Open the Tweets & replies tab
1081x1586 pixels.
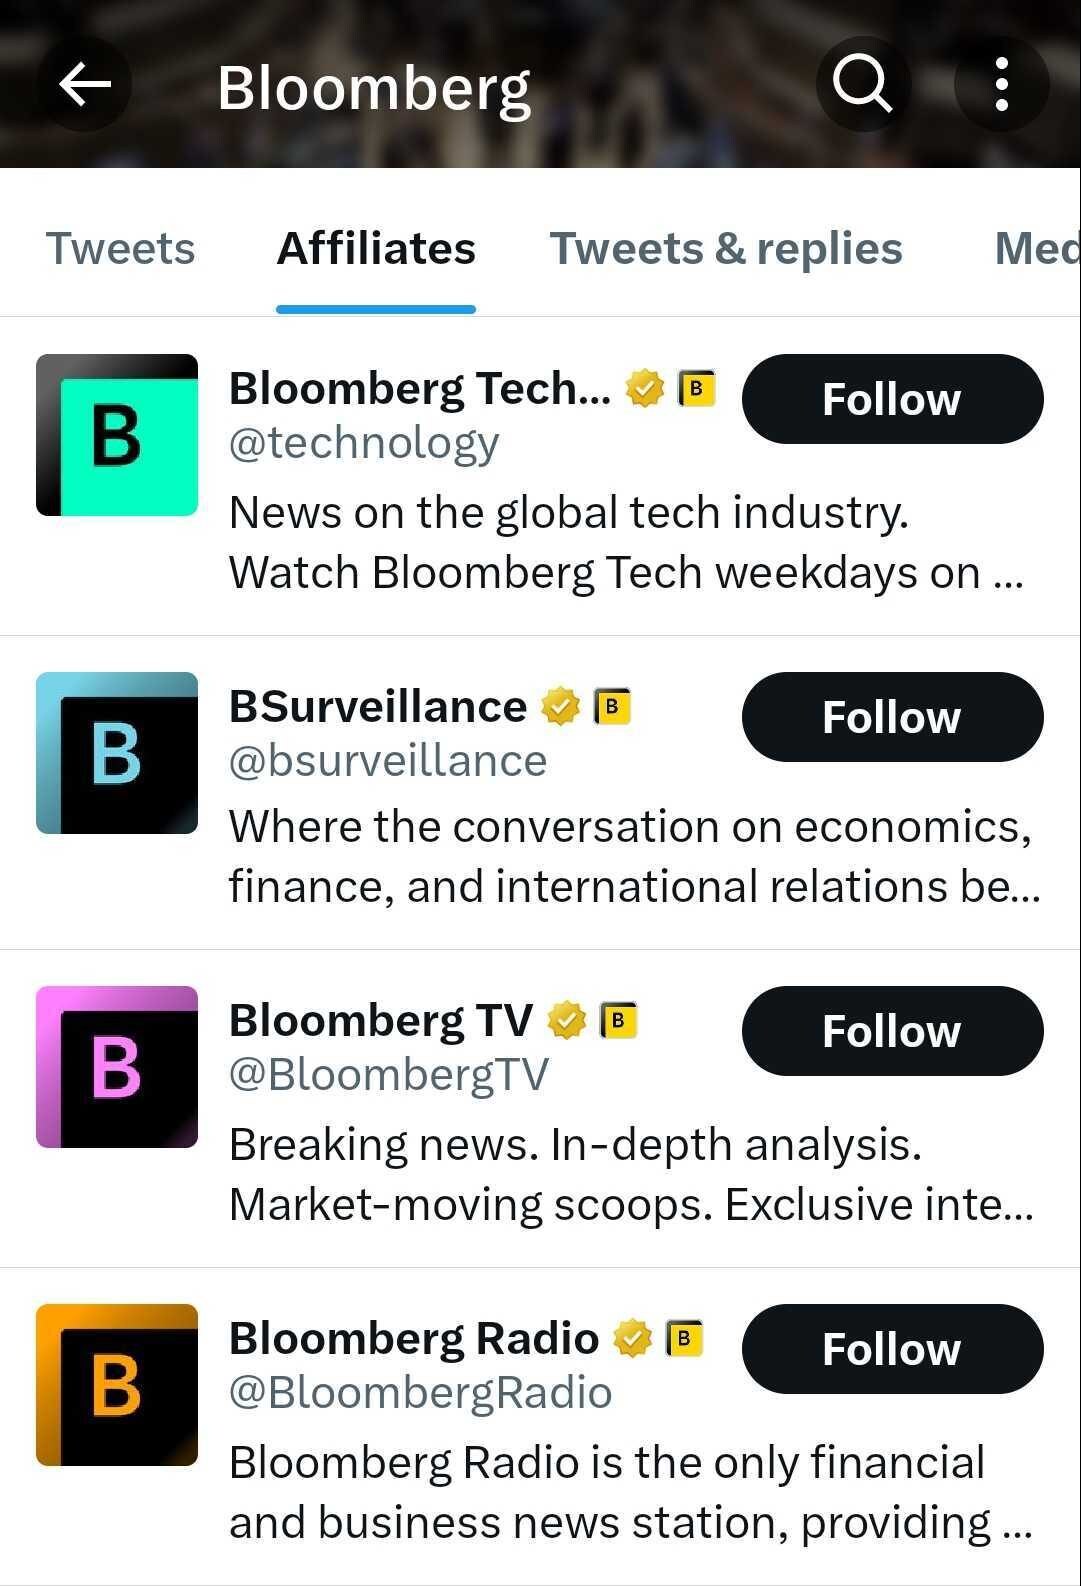[725, 248]
